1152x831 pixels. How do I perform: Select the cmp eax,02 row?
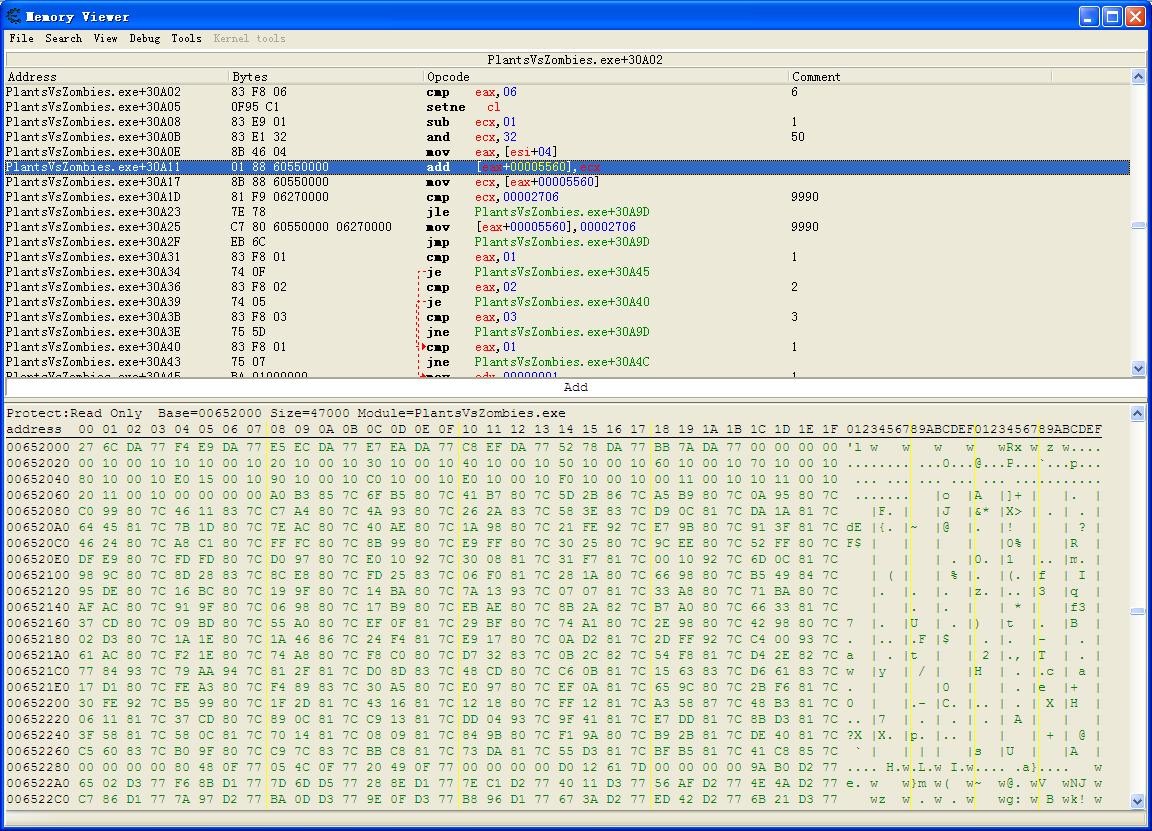[567, 287]
